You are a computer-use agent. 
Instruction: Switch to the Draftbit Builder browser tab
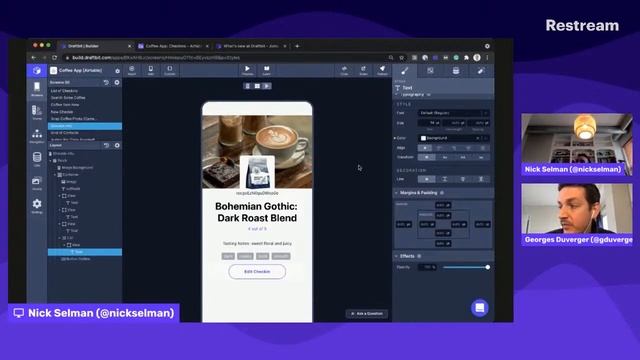click(96, 46)
